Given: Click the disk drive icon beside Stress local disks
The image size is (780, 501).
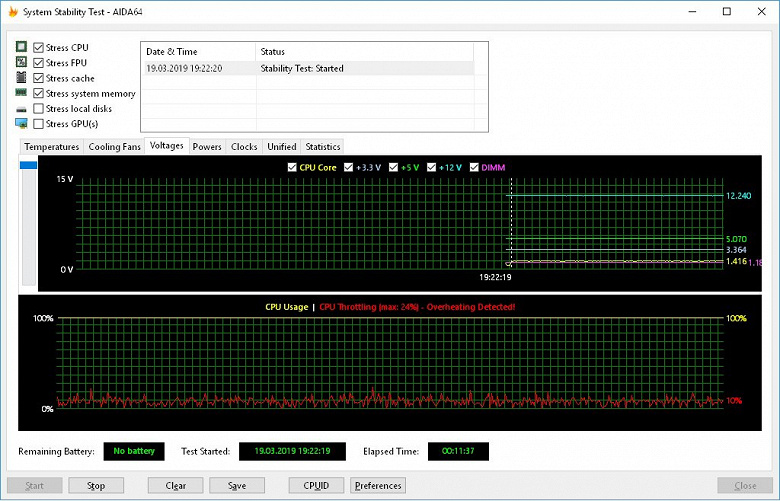Looking at the screenshot, I should (21, 109).
